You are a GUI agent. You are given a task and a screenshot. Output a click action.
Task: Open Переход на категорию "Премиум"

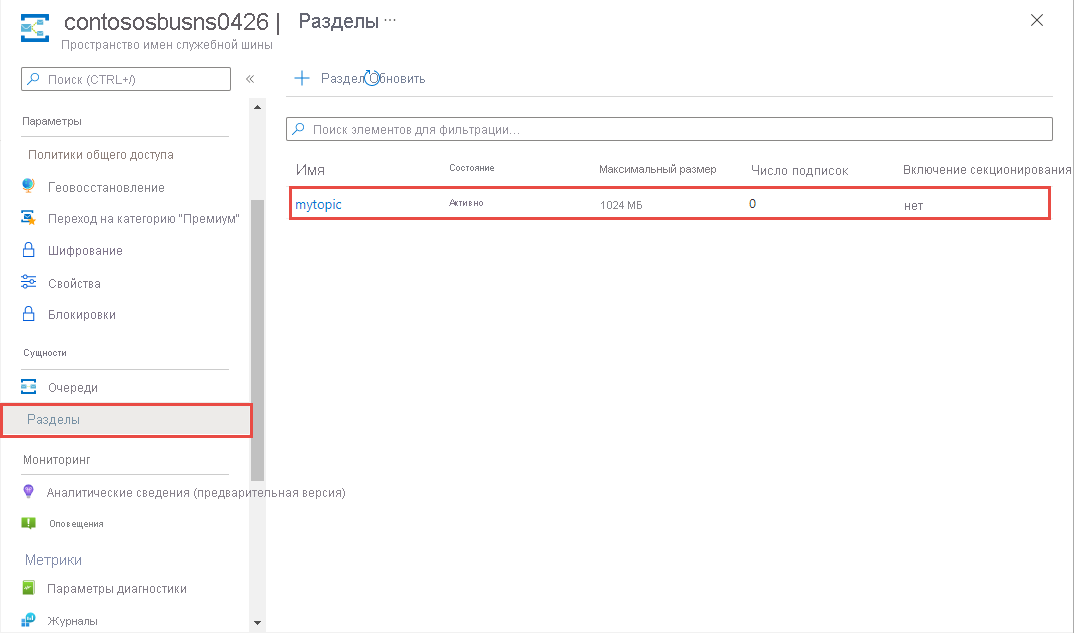(144, 219)
